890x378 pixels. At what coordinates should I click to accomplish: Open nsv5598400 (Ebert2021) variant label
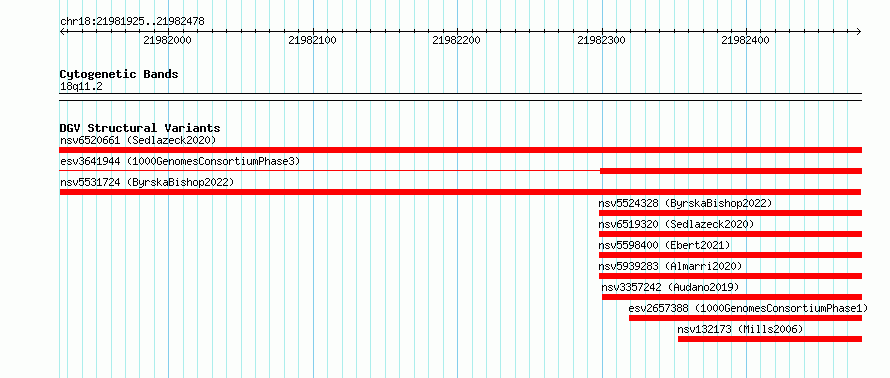click(x=664, y=245)
